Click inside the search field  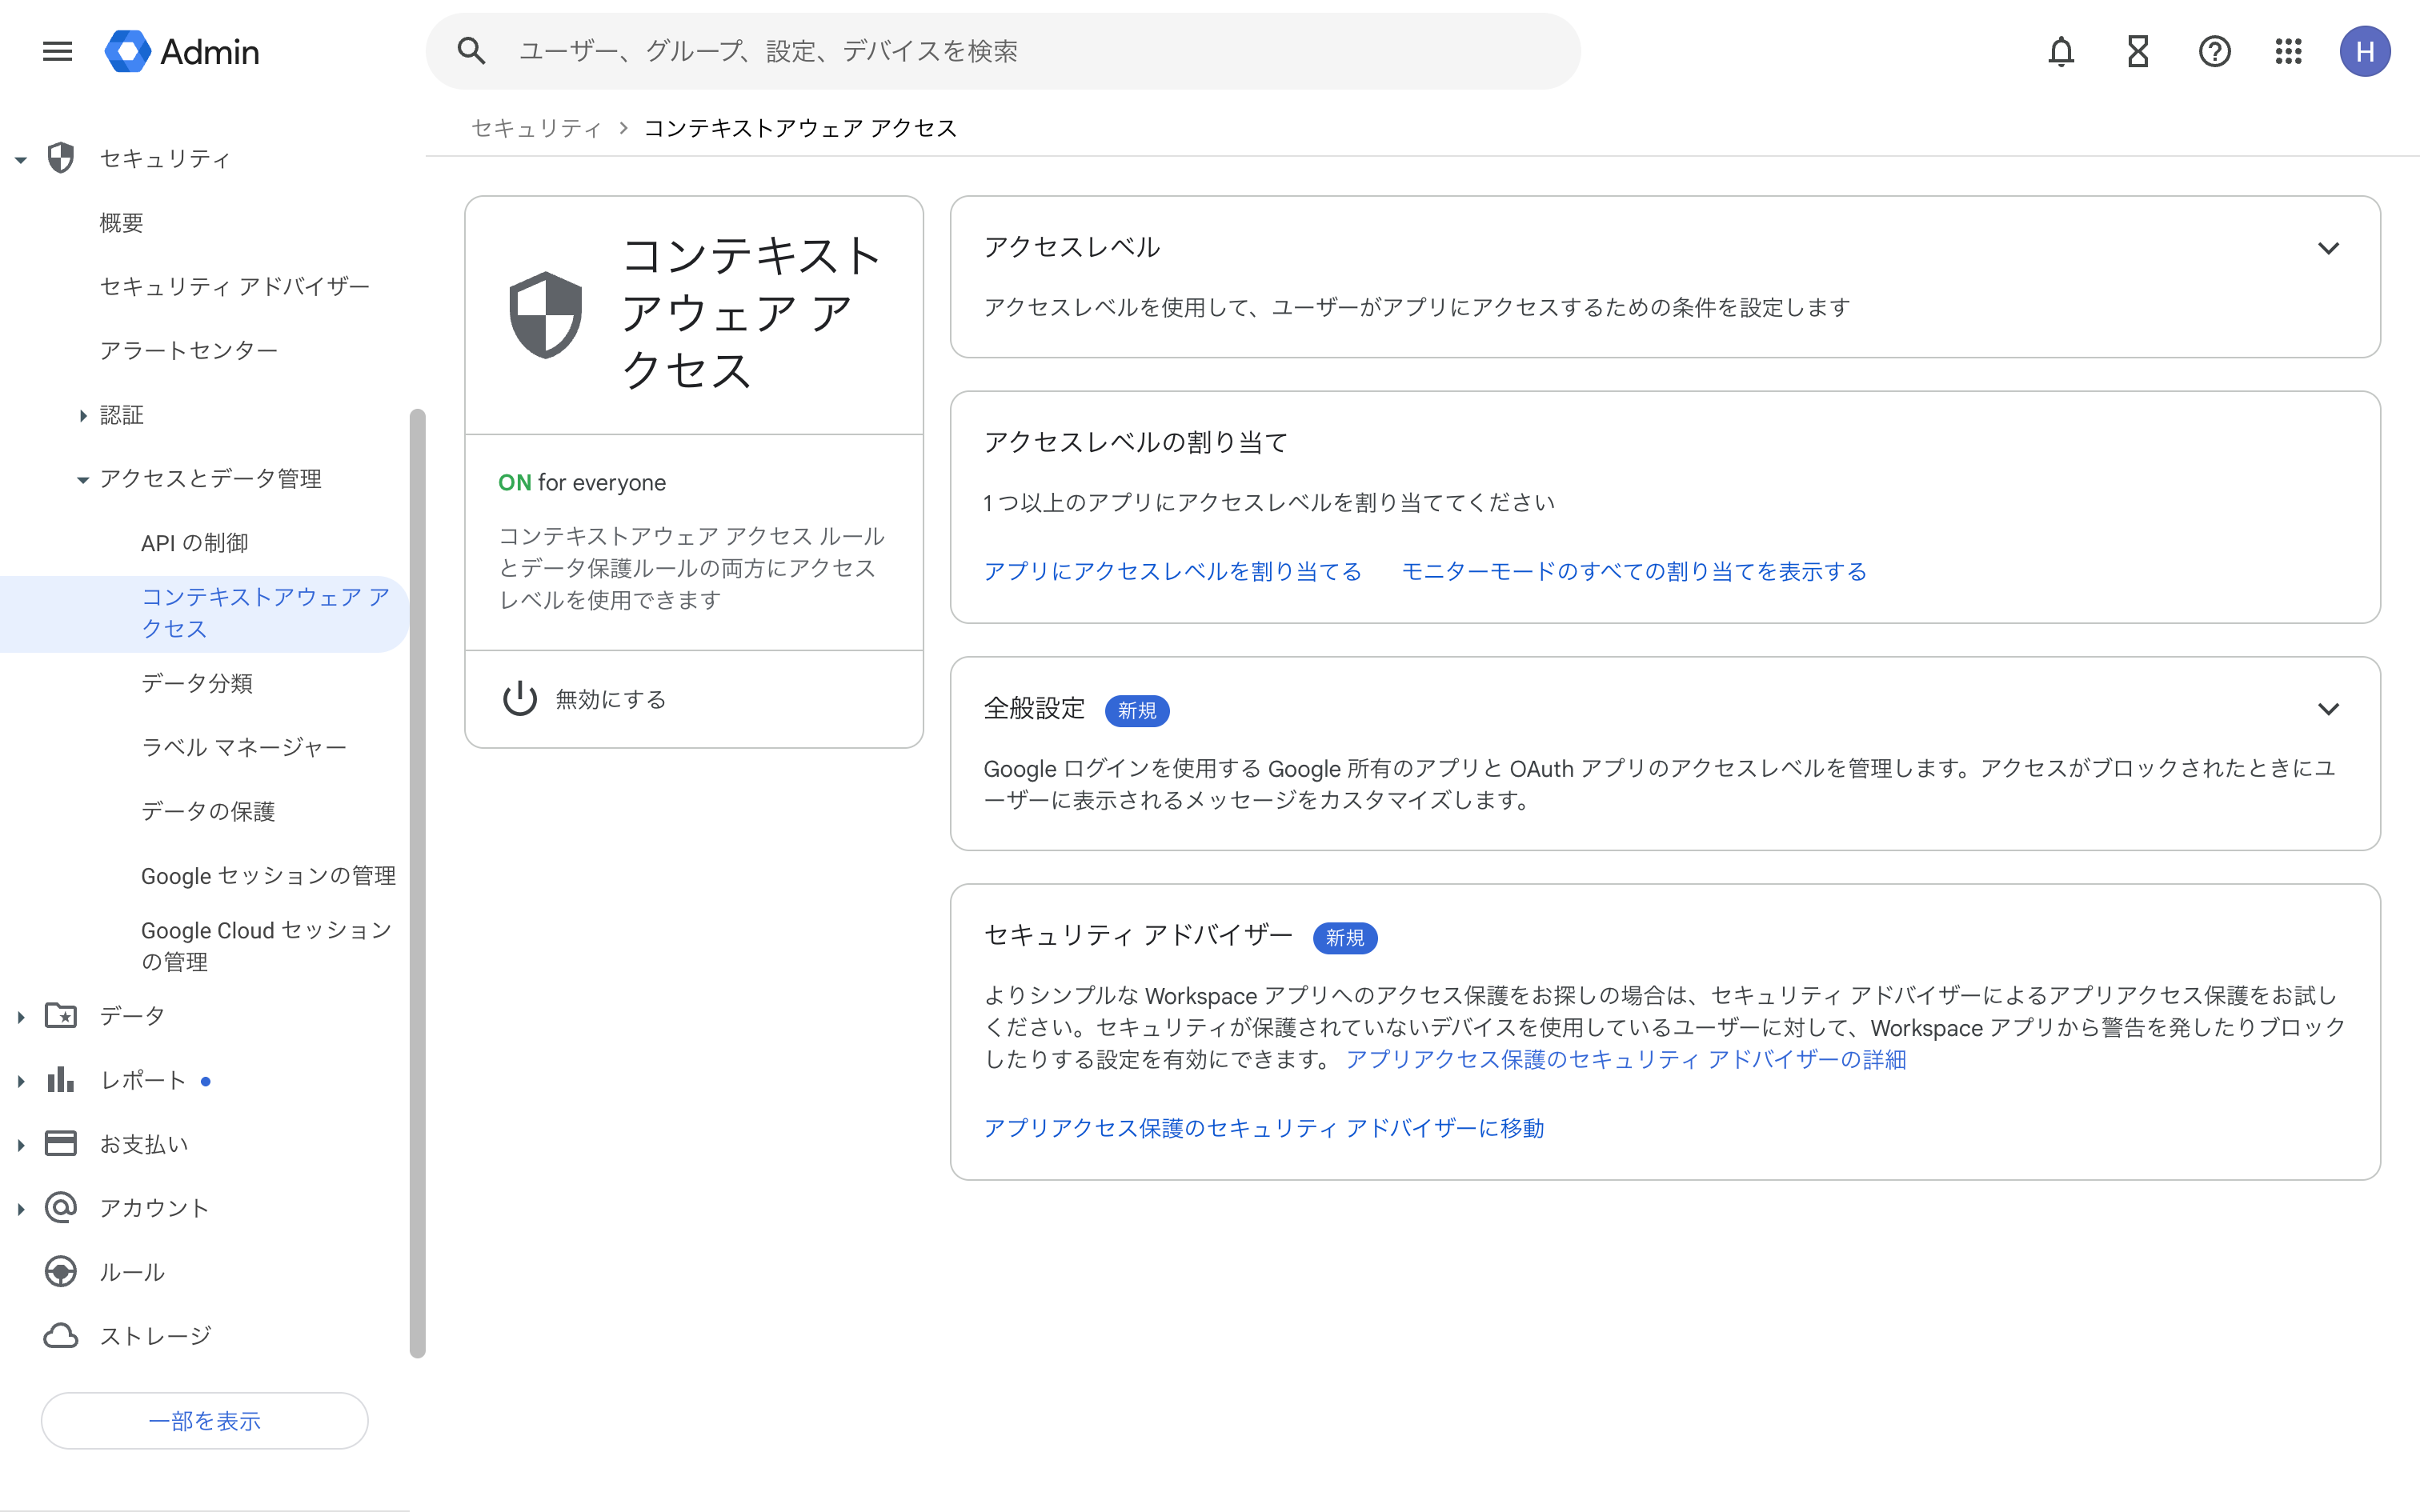[900, 50]
